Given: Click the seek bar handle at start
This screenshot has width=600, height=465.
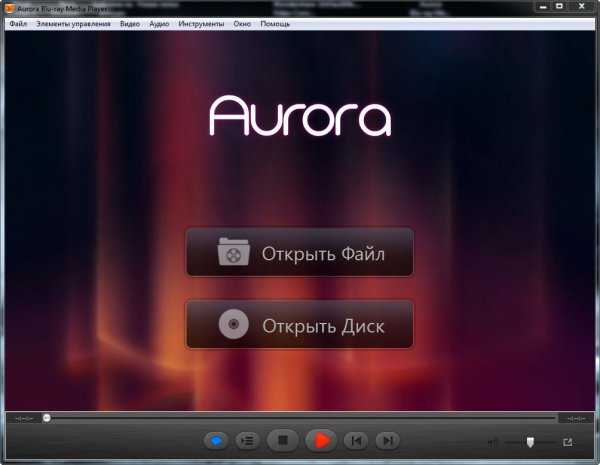Looking at the screenshot, I should click(47, 418).
